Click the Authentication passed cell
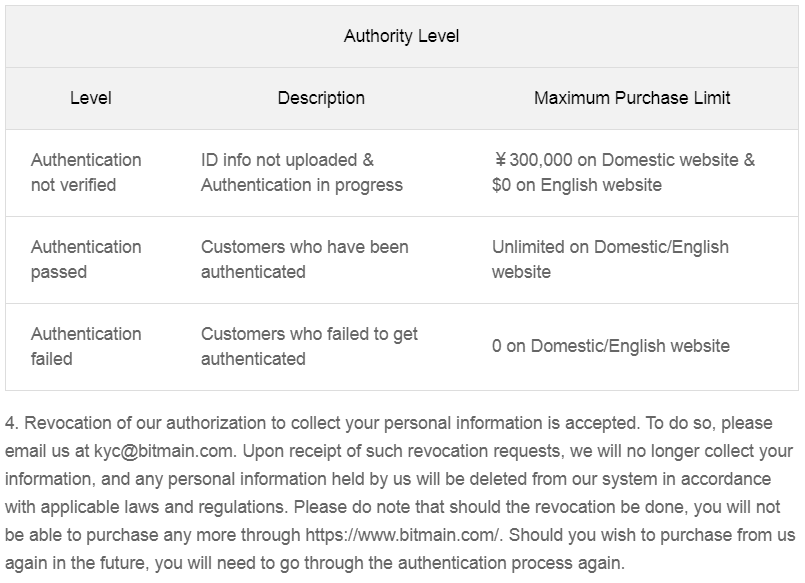Image resolution: width=805 pixels, height=583 pixels. [86, 259]
